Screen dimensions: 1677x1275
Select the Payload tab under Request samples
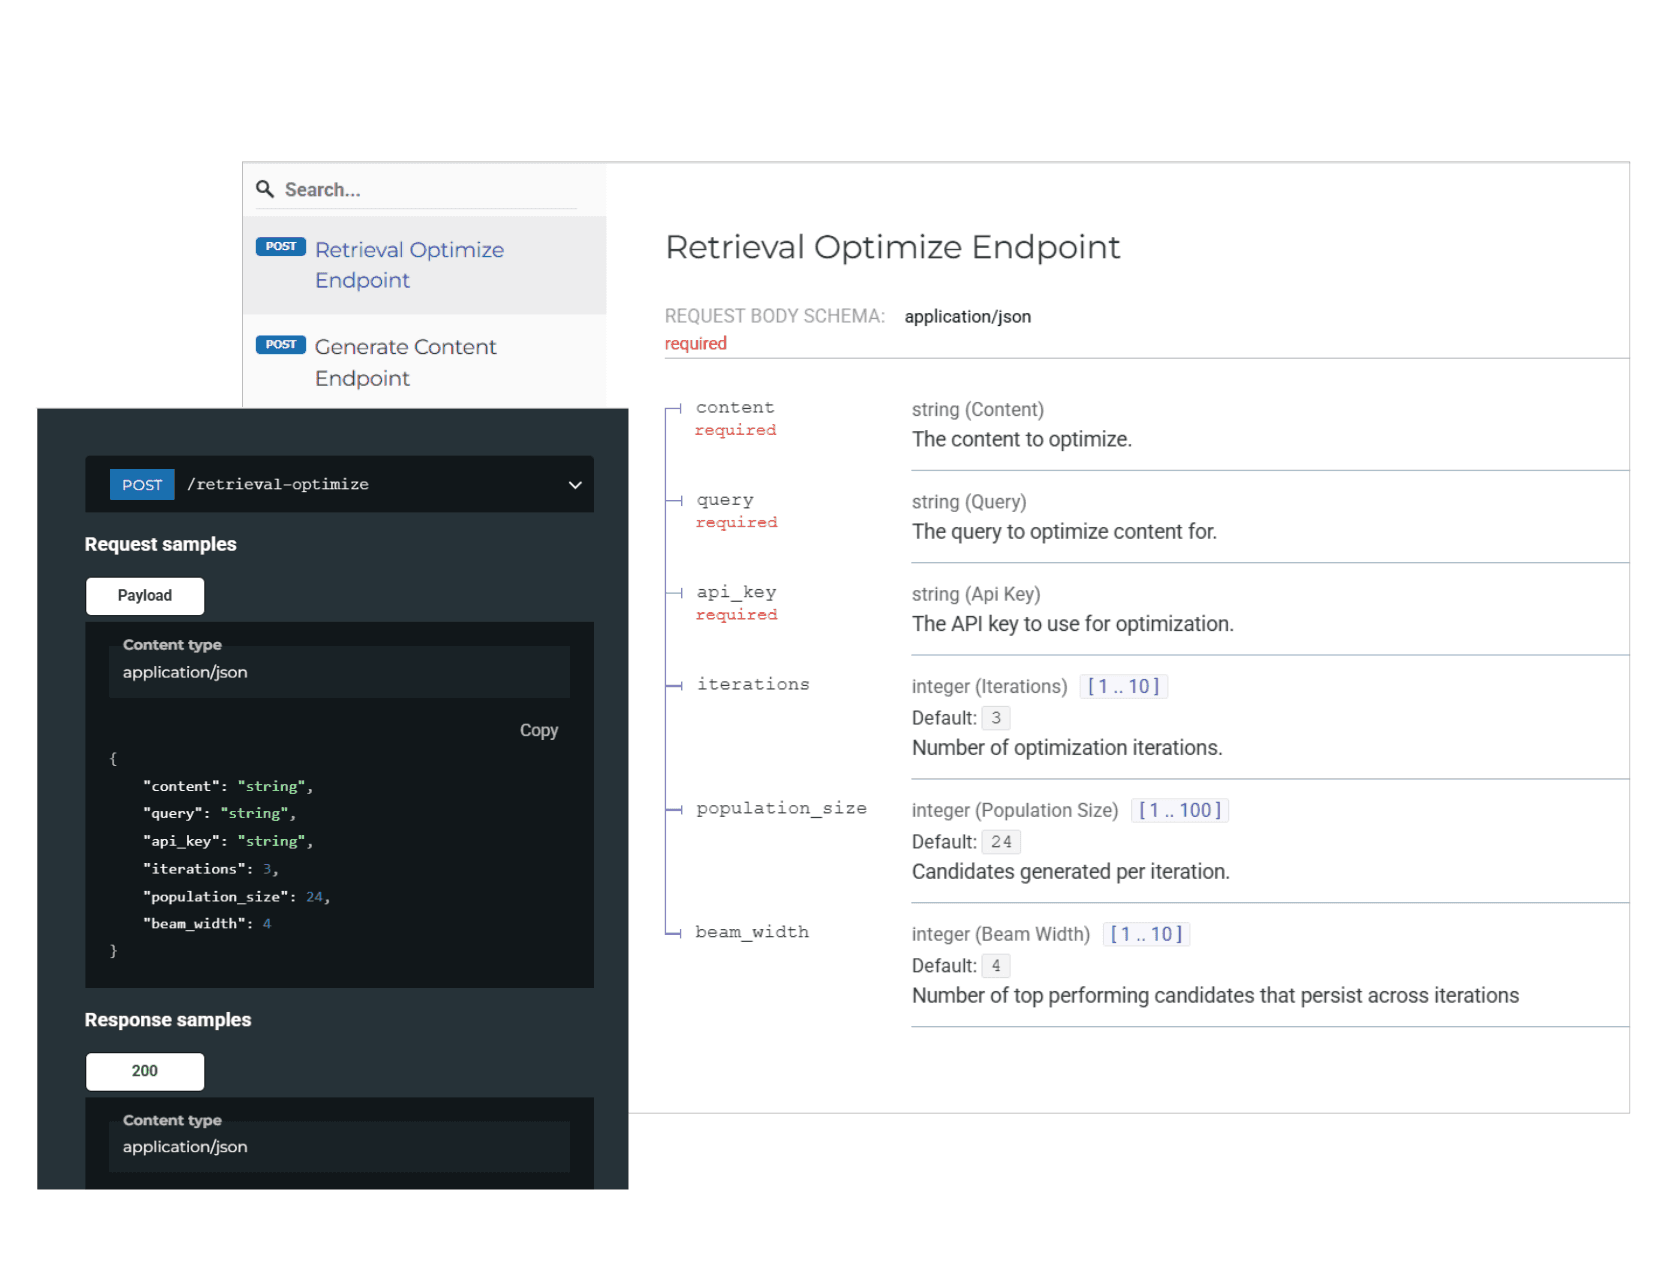point(145,595)
